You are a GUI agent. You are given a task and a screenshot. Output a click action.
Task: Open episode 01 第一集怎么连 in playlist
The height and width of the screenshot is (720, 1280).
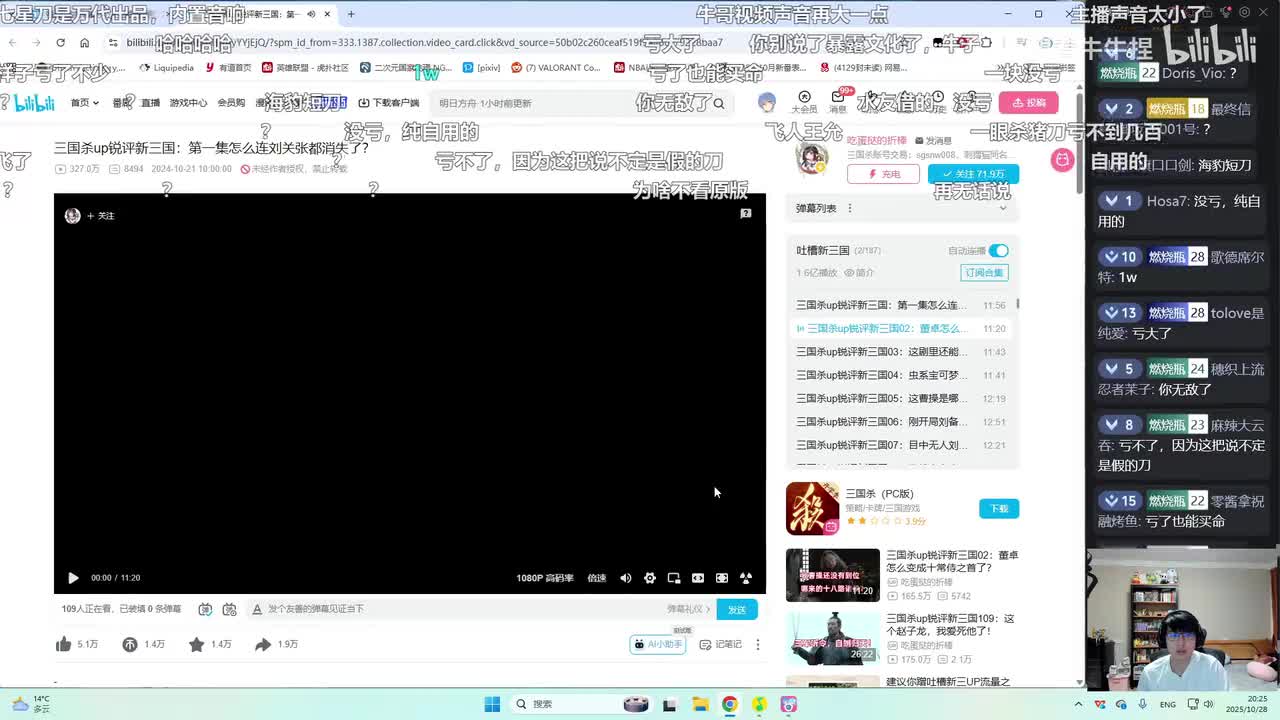tap(901, 305)
